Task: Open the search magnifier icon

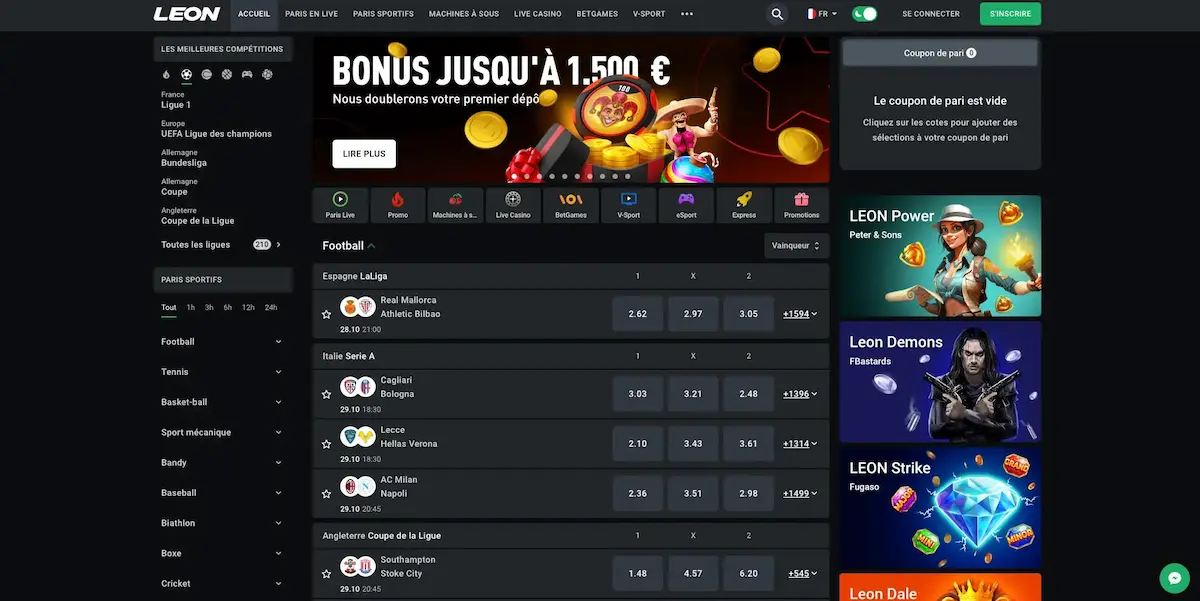Action: coord(777,14)
